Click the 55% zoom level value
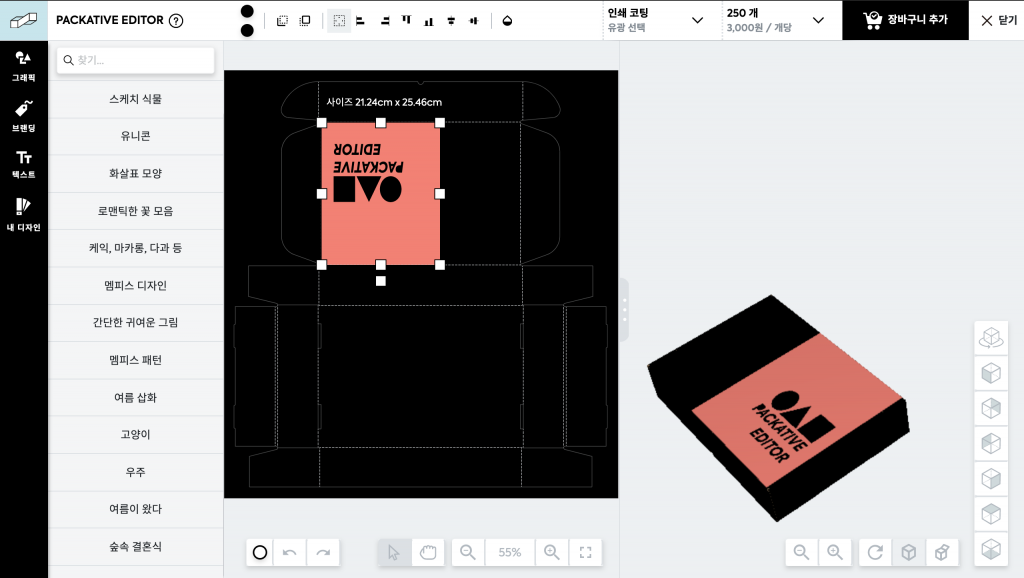Image resolution: width=1024 pixels, height=578 pixels. pyautogui.click(x=510, y=553)
